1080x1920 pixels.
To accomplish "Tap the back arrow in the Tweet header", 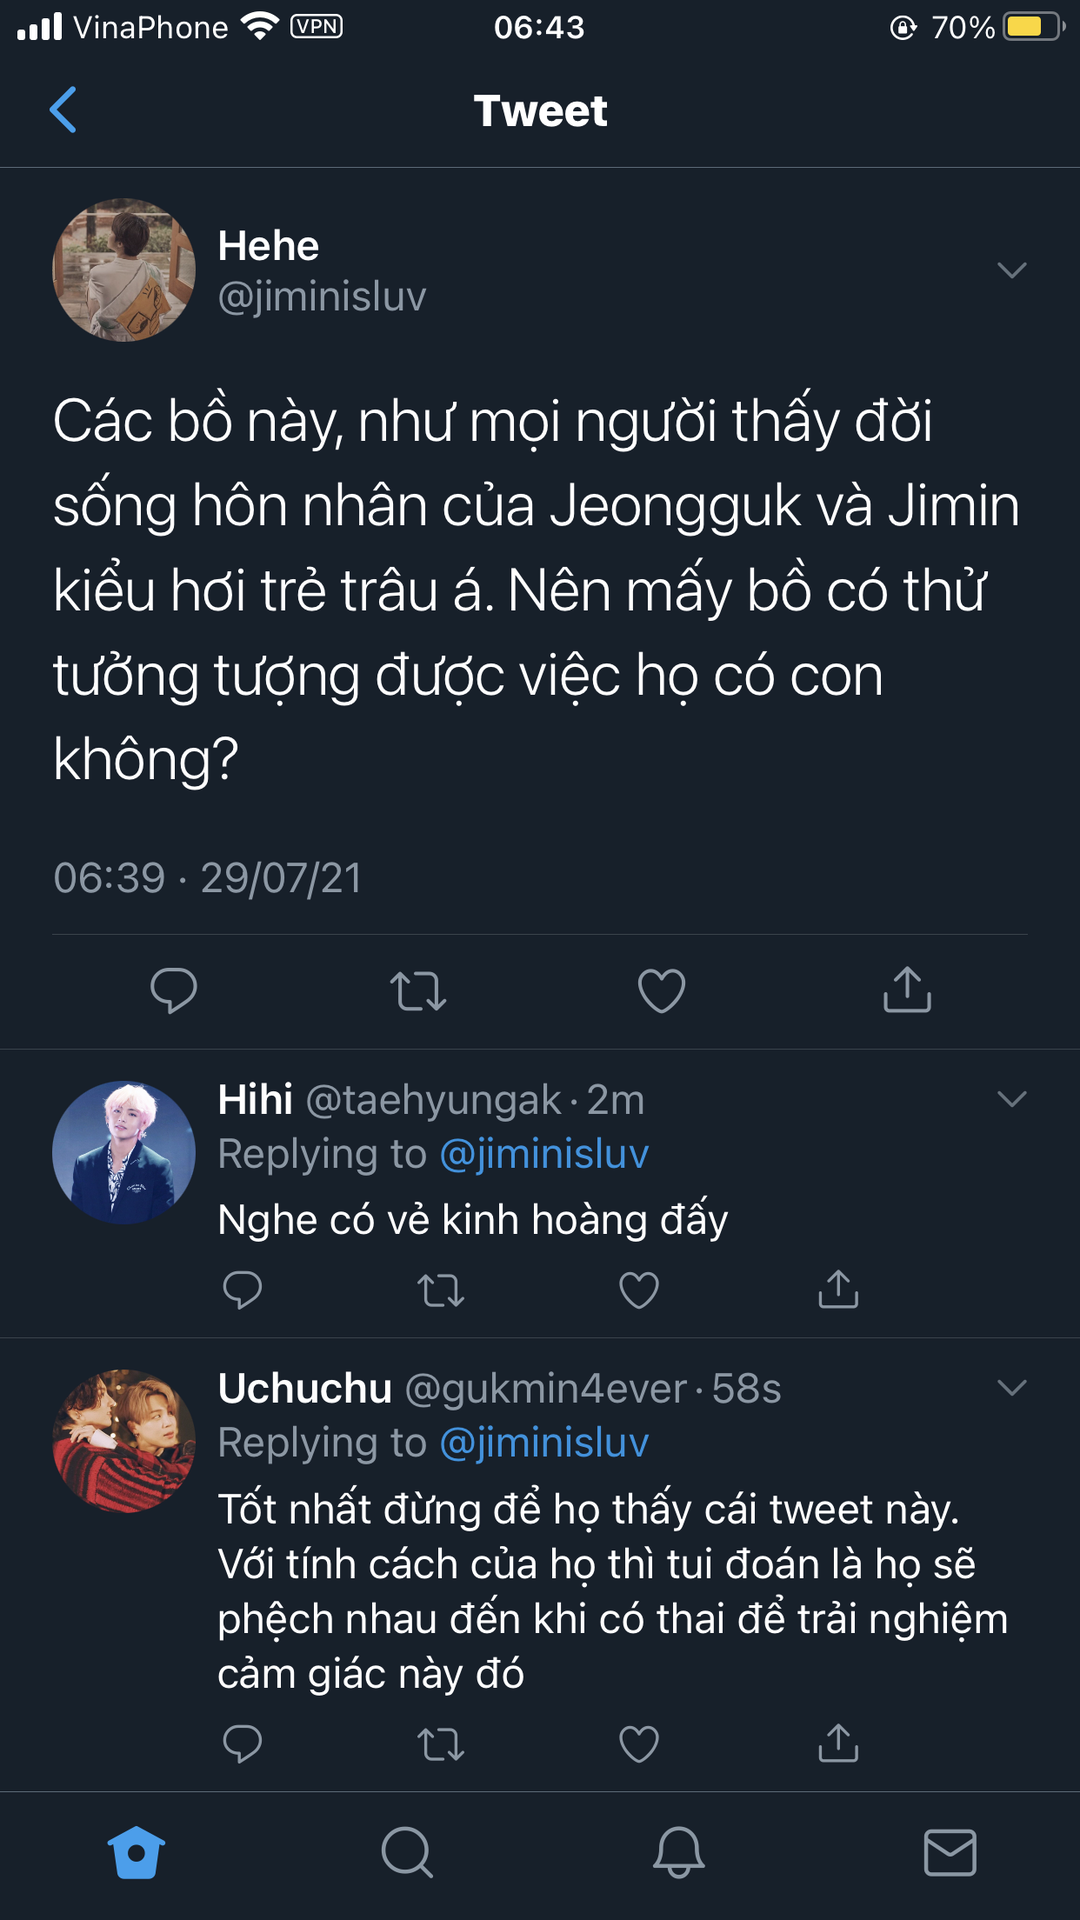I will pos(63,110).
